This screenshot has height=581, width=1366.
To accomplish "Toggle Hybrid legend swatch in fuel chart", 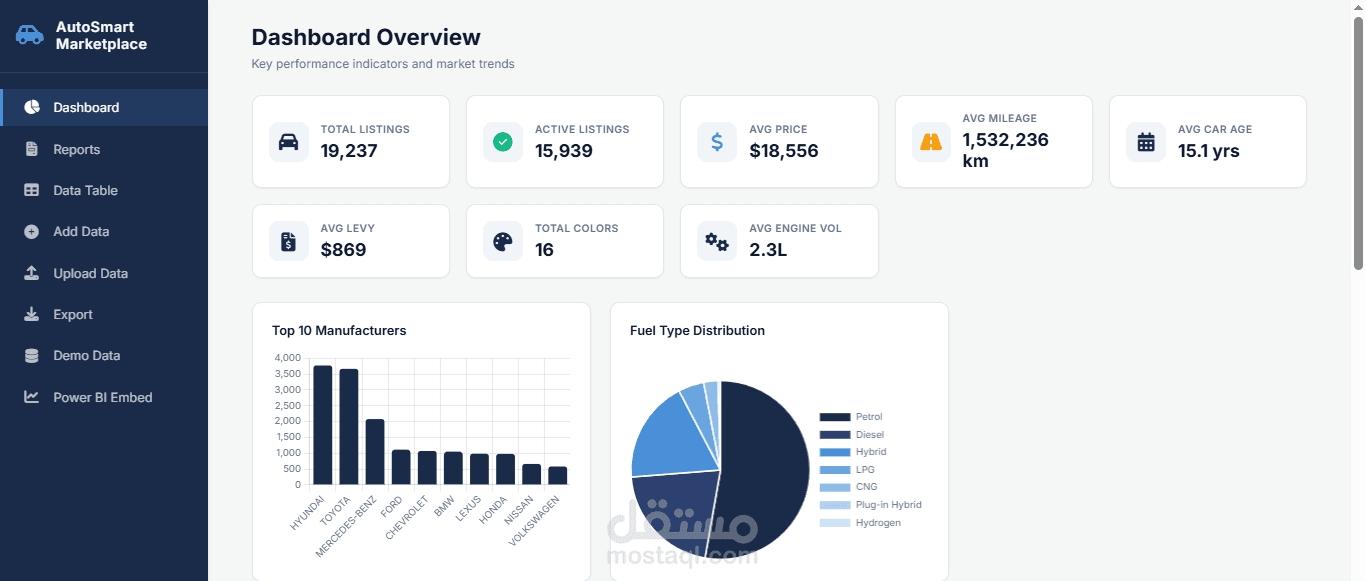I will [834, 452].
